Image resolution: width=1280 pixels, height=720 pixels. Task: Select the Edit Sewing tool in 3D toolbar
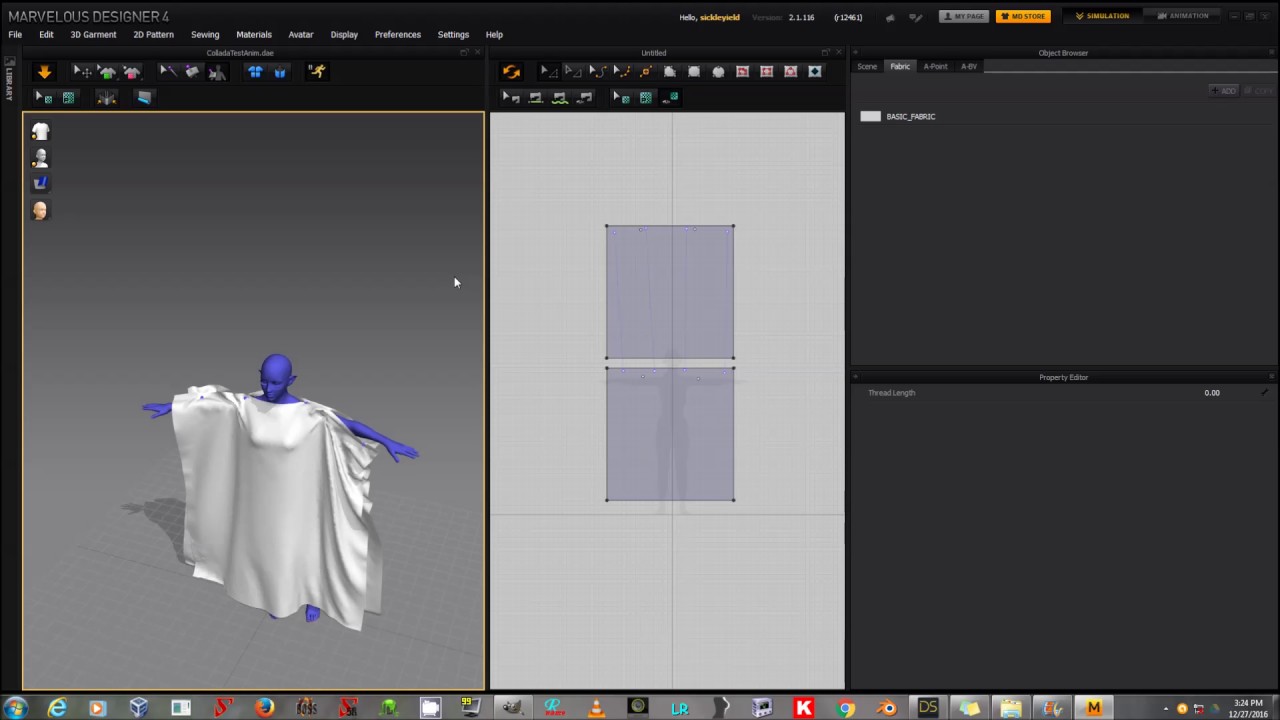point(168,72)
